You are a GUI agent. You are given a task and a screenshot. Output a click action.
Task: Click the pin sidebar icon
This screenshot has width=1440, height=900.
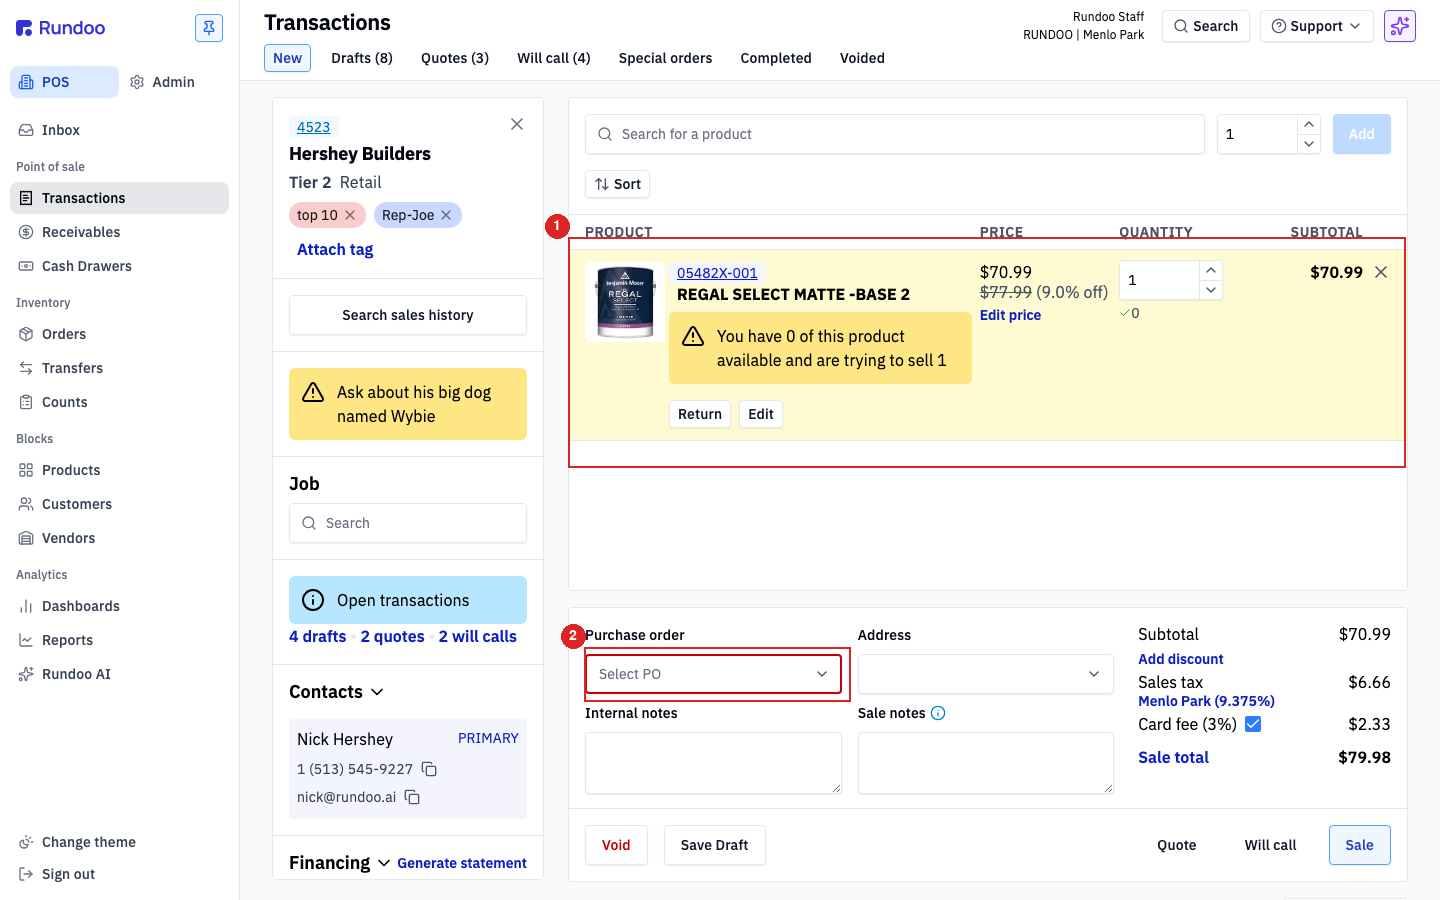209,28
